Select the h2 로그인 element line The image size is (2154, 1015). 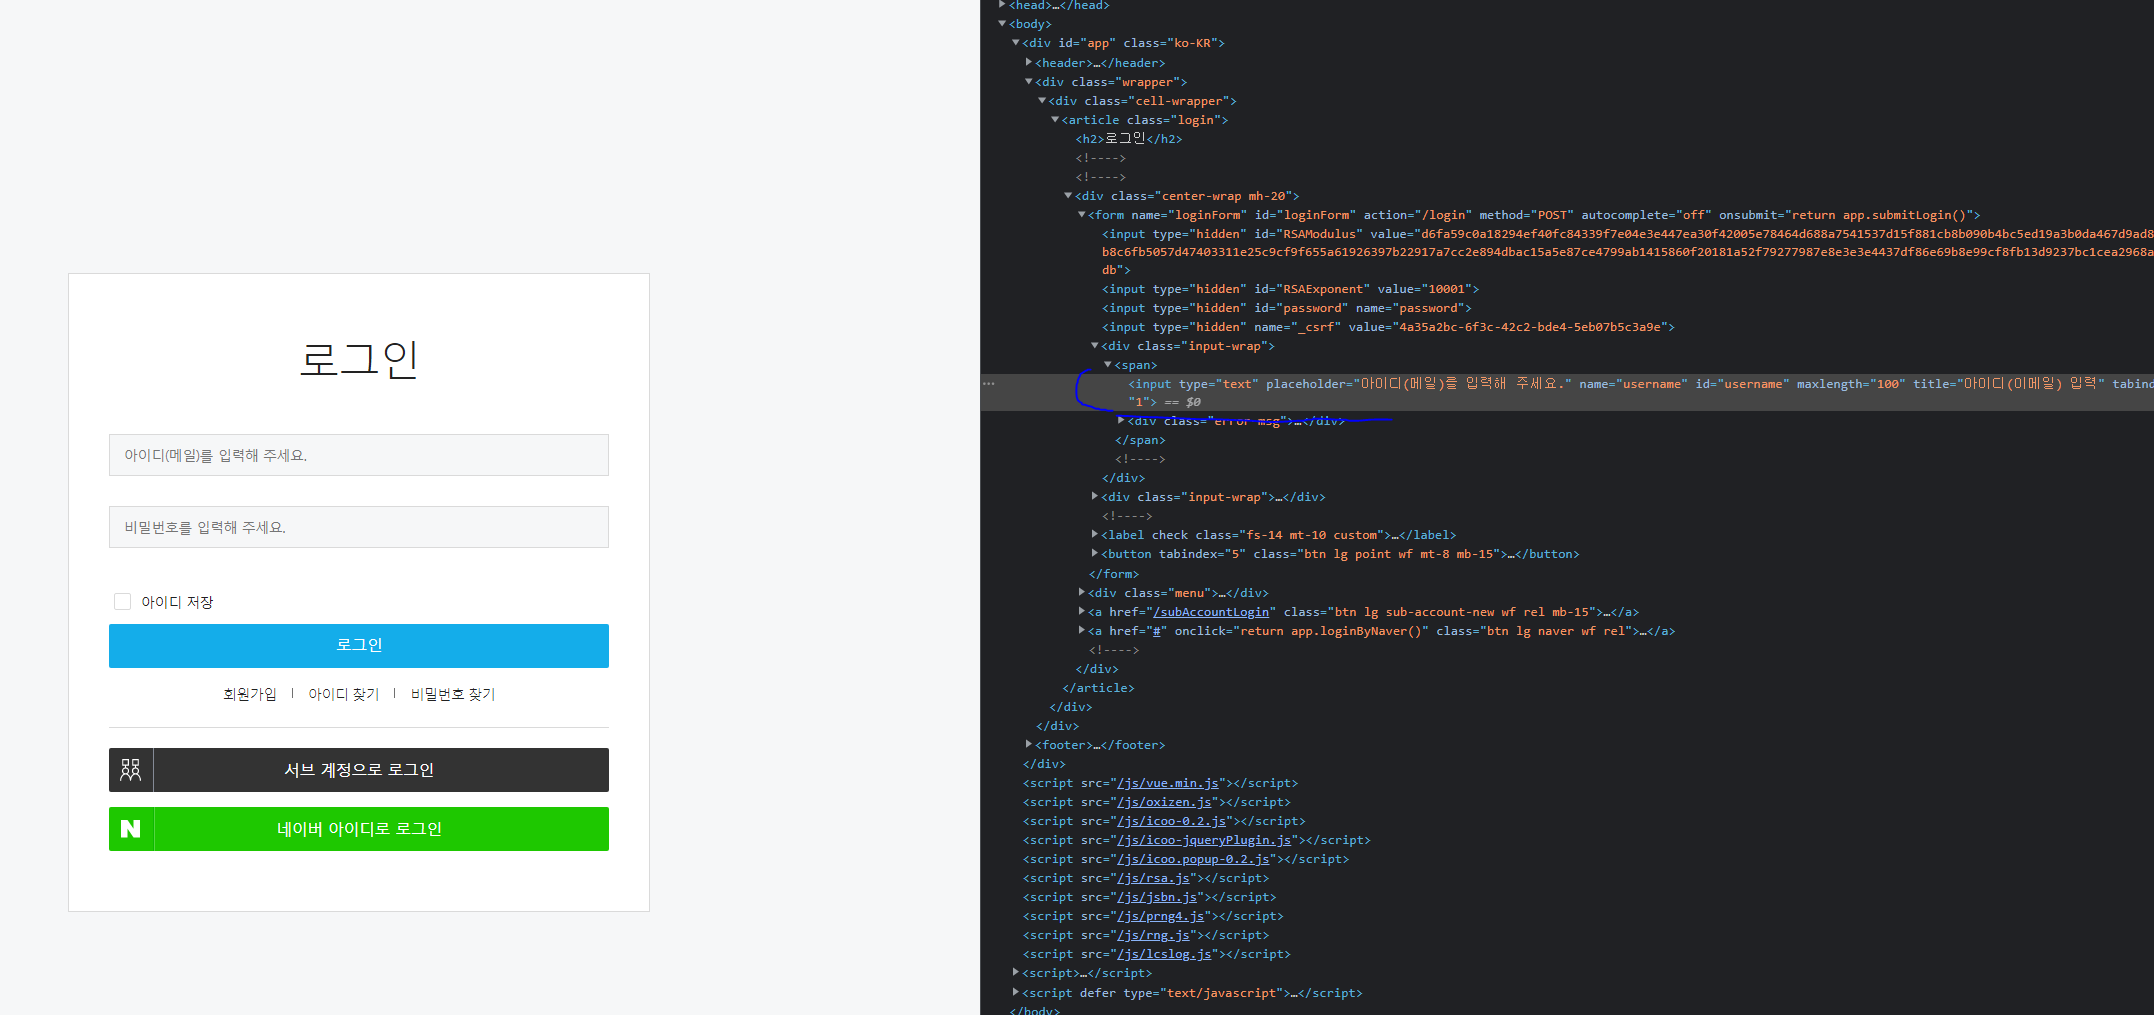click(1129, 138)
